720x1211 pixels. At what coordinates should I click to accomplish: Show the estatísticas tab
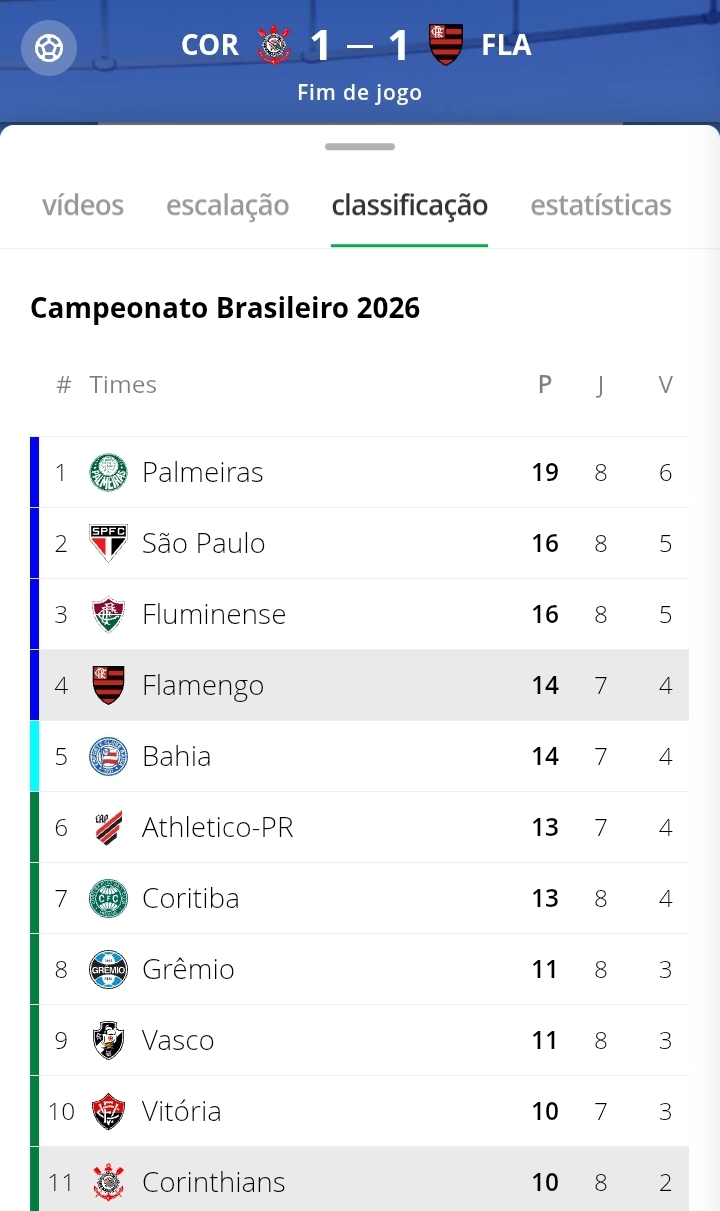(x=600, y=206)
